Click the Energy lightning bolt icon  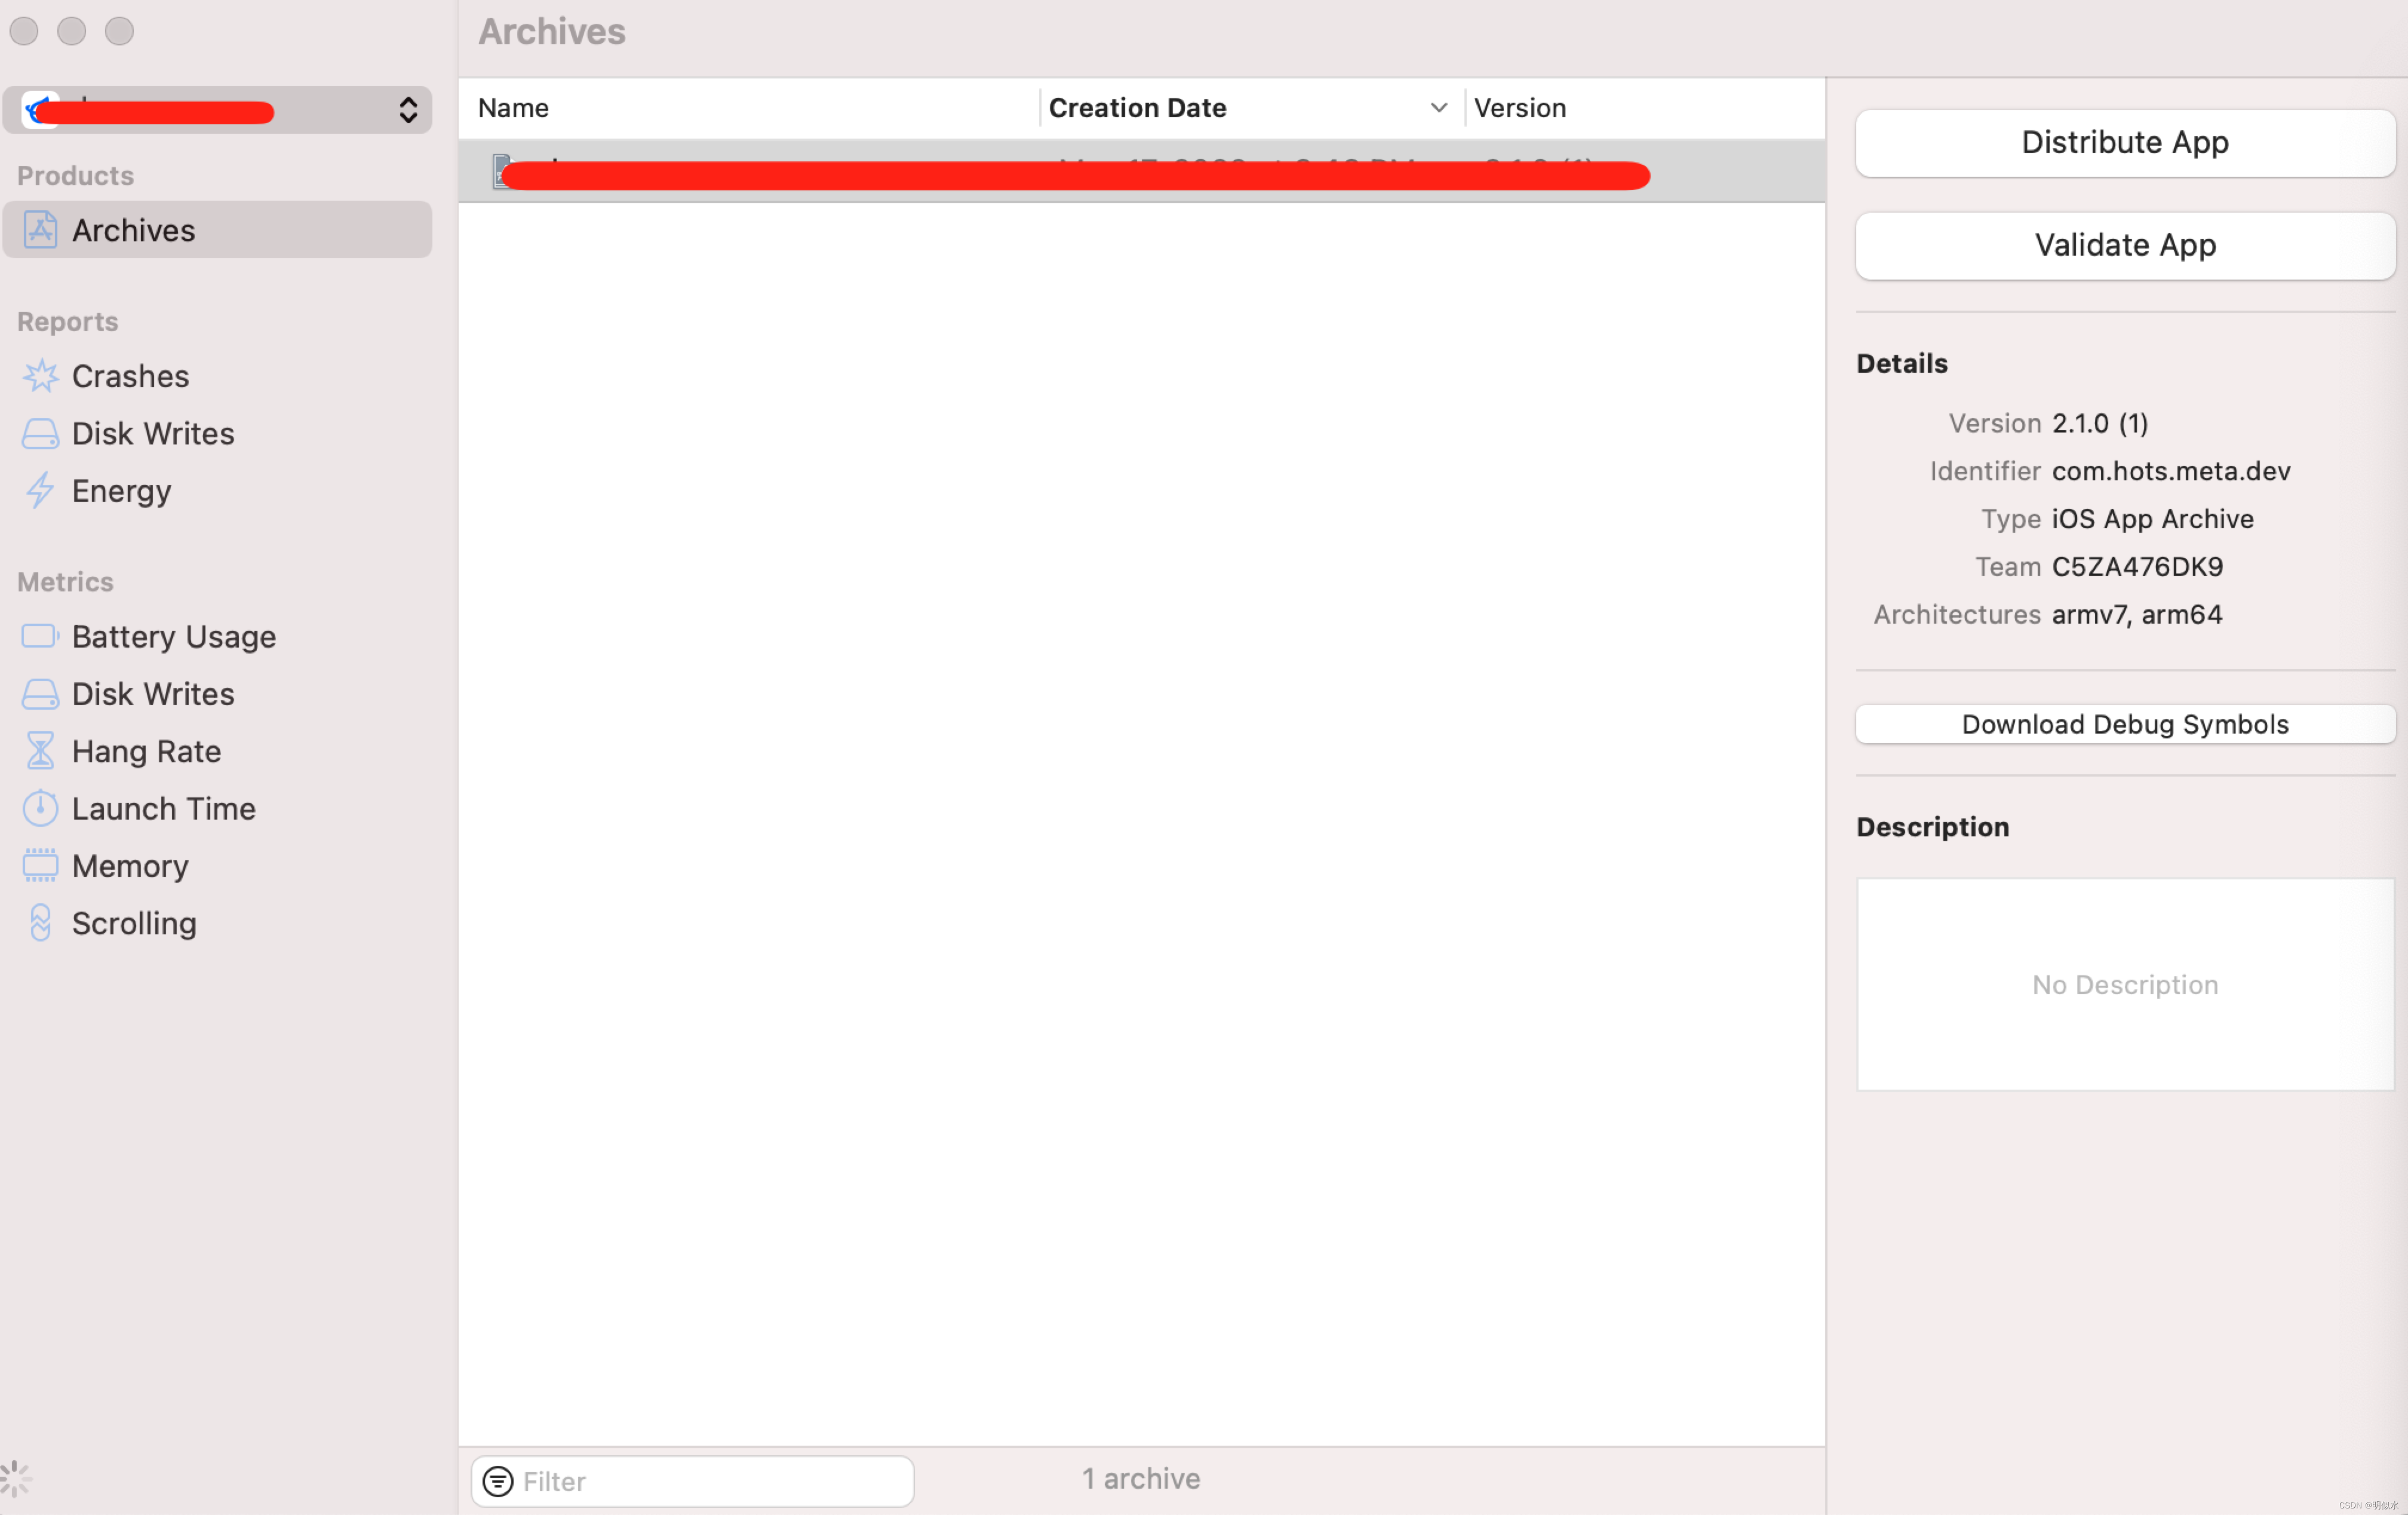tap(40, 491)
